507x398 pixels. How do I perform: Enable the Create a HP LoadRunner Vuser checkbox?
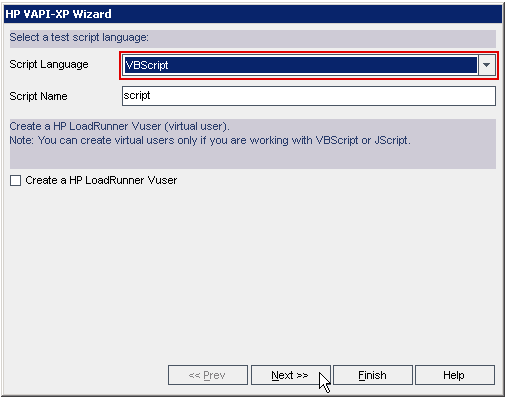15,180
